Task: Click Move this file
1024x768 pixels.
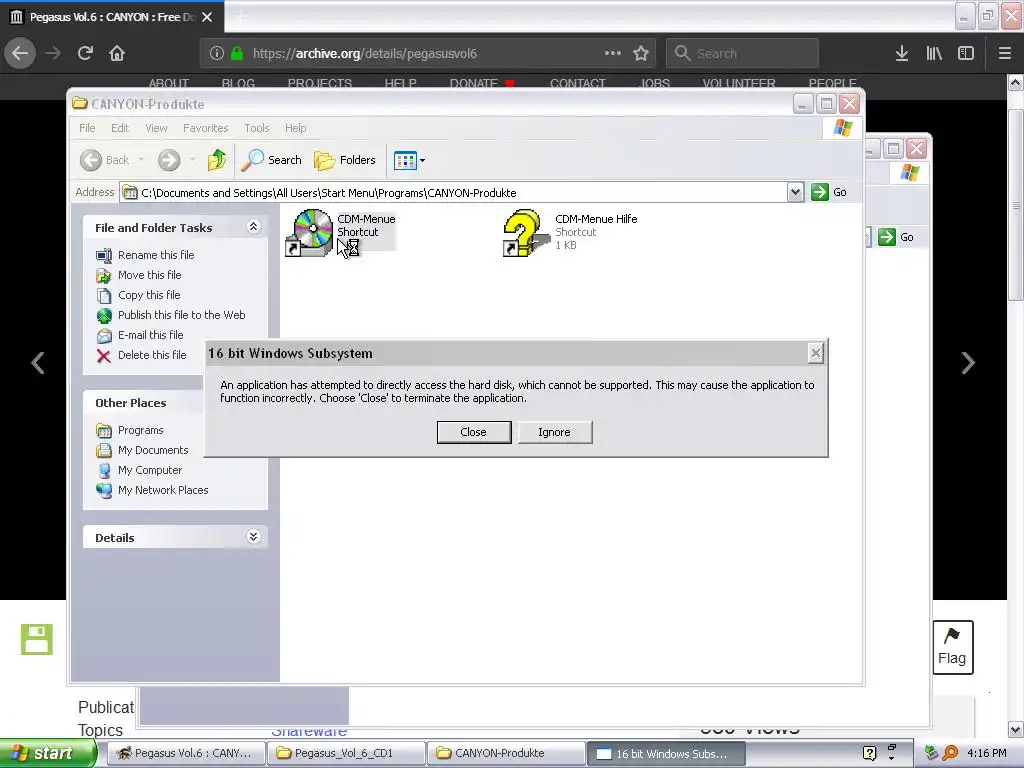Action: click(150, 275)
